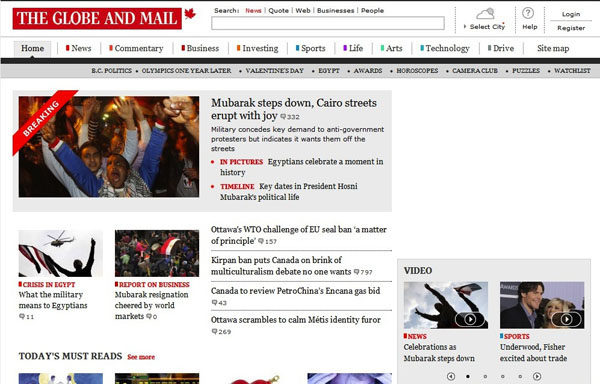Play the Underwood, Fisher trade video
The image size is (600, 384).
pos(567,319)
